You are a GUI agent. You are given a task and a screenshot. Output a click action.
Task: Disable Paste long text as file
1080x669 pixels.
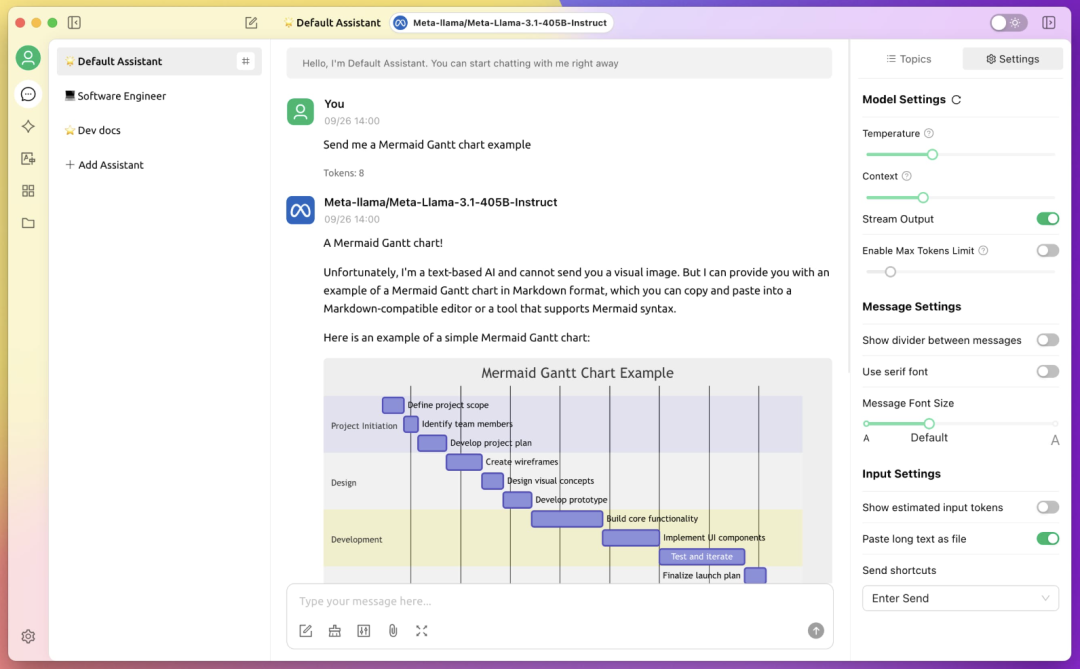tap(1048, 538)
